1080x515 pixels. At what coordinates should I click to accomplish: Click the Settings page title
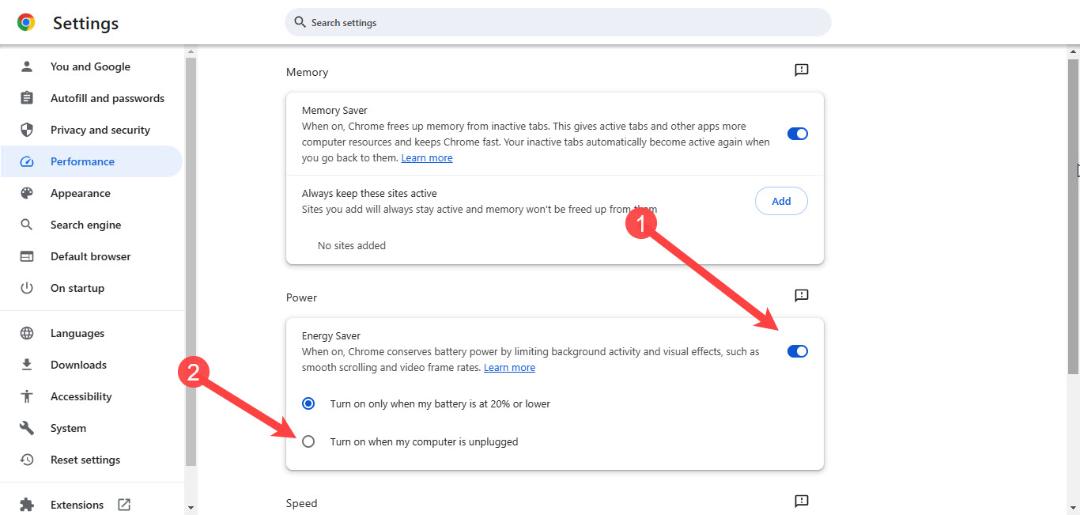click(85, 23)
